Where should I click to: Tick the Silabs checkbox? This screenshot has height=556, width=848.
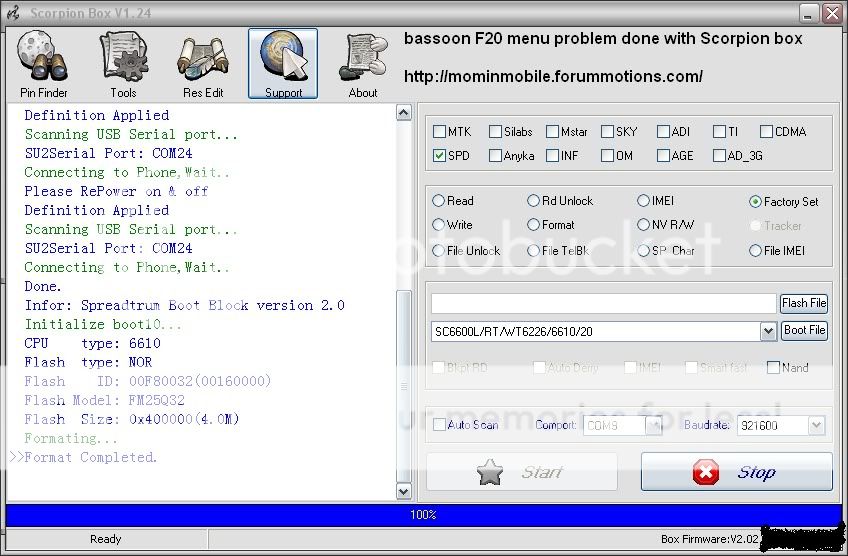[495, 131]
